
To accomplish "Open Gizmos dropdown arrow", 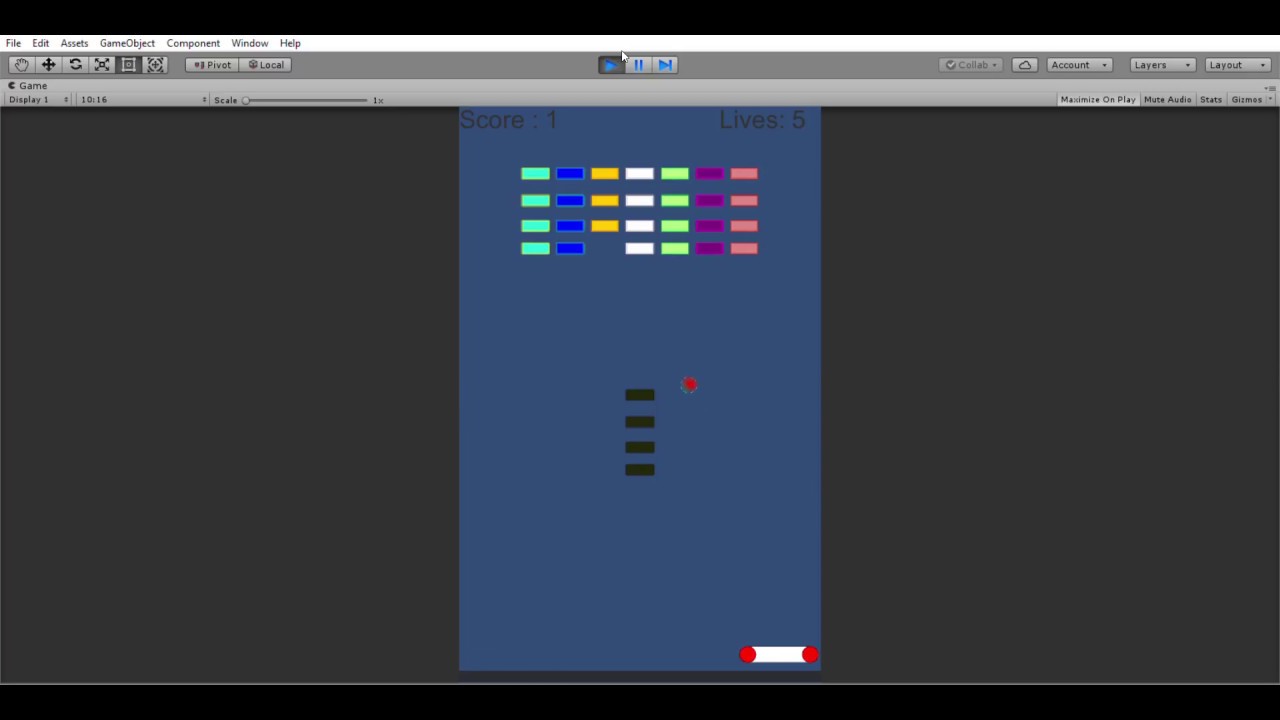I will 1270,100.
